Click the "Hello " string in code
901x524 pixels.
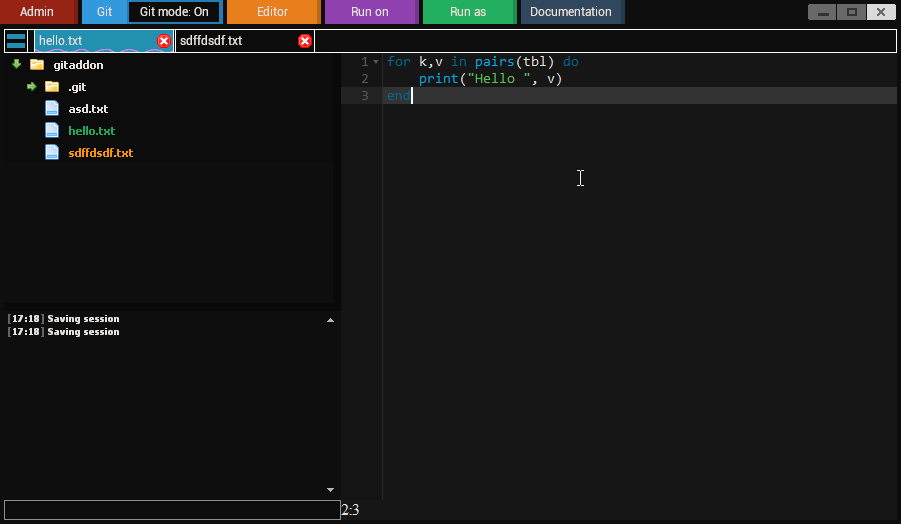(x=499, y=79)
